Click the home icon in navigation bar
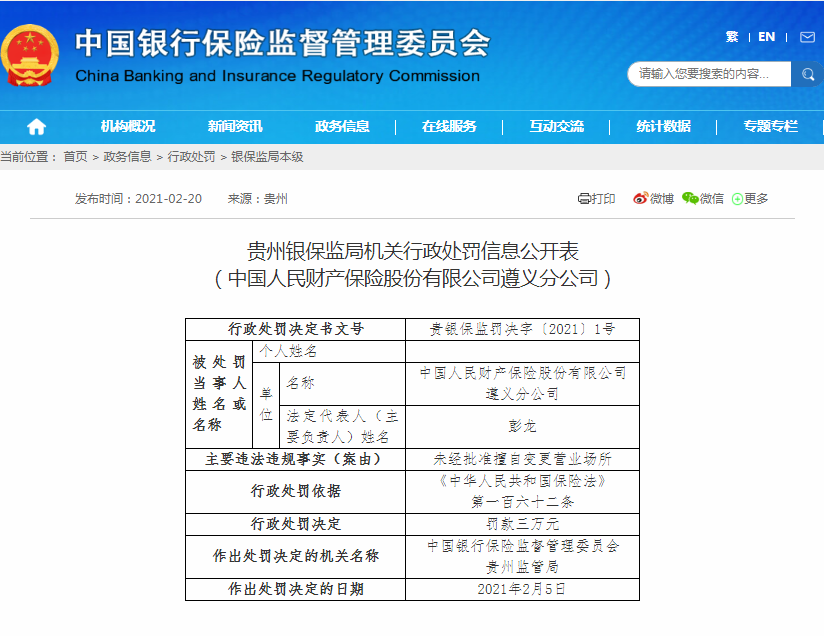This screenshot has height=636, width=824. (36, 127)
